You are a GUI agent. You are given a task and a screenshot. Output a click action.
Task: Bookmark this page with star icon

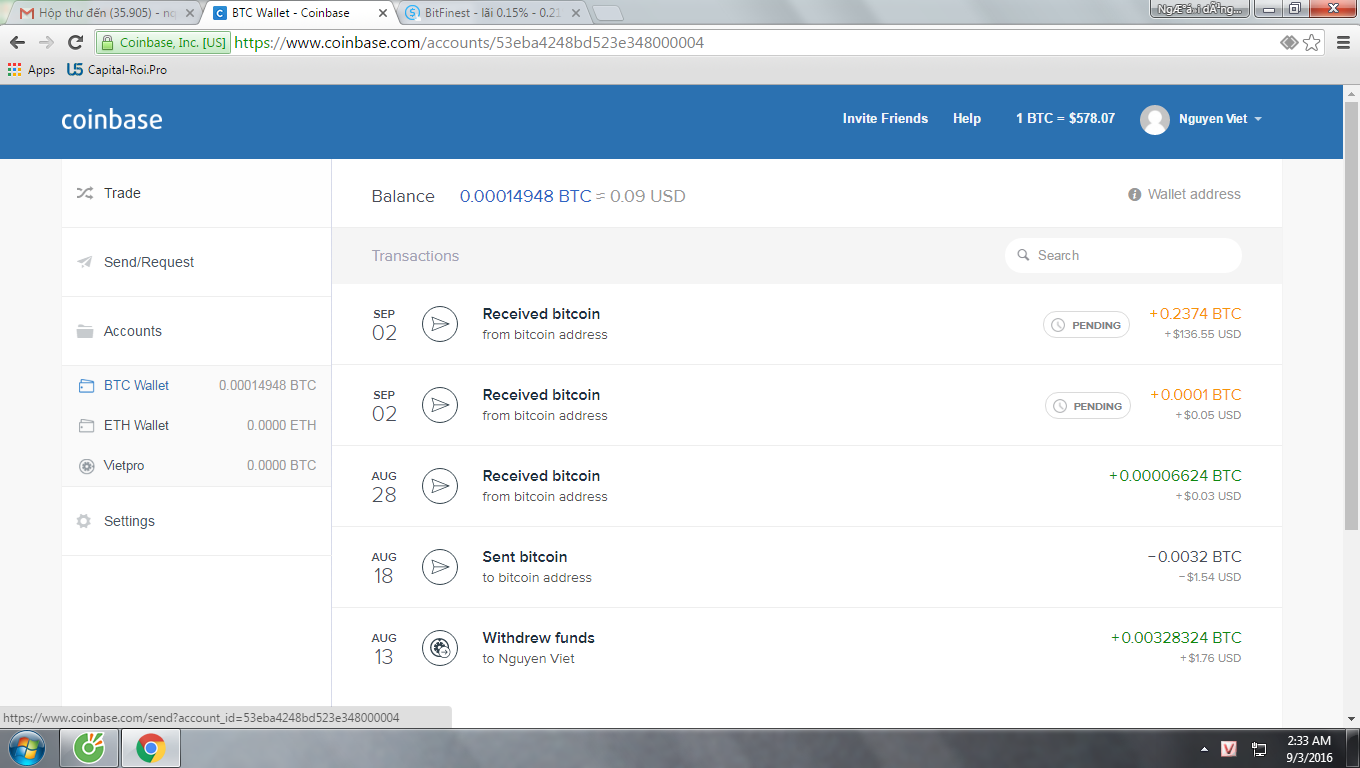[1311, 42]
